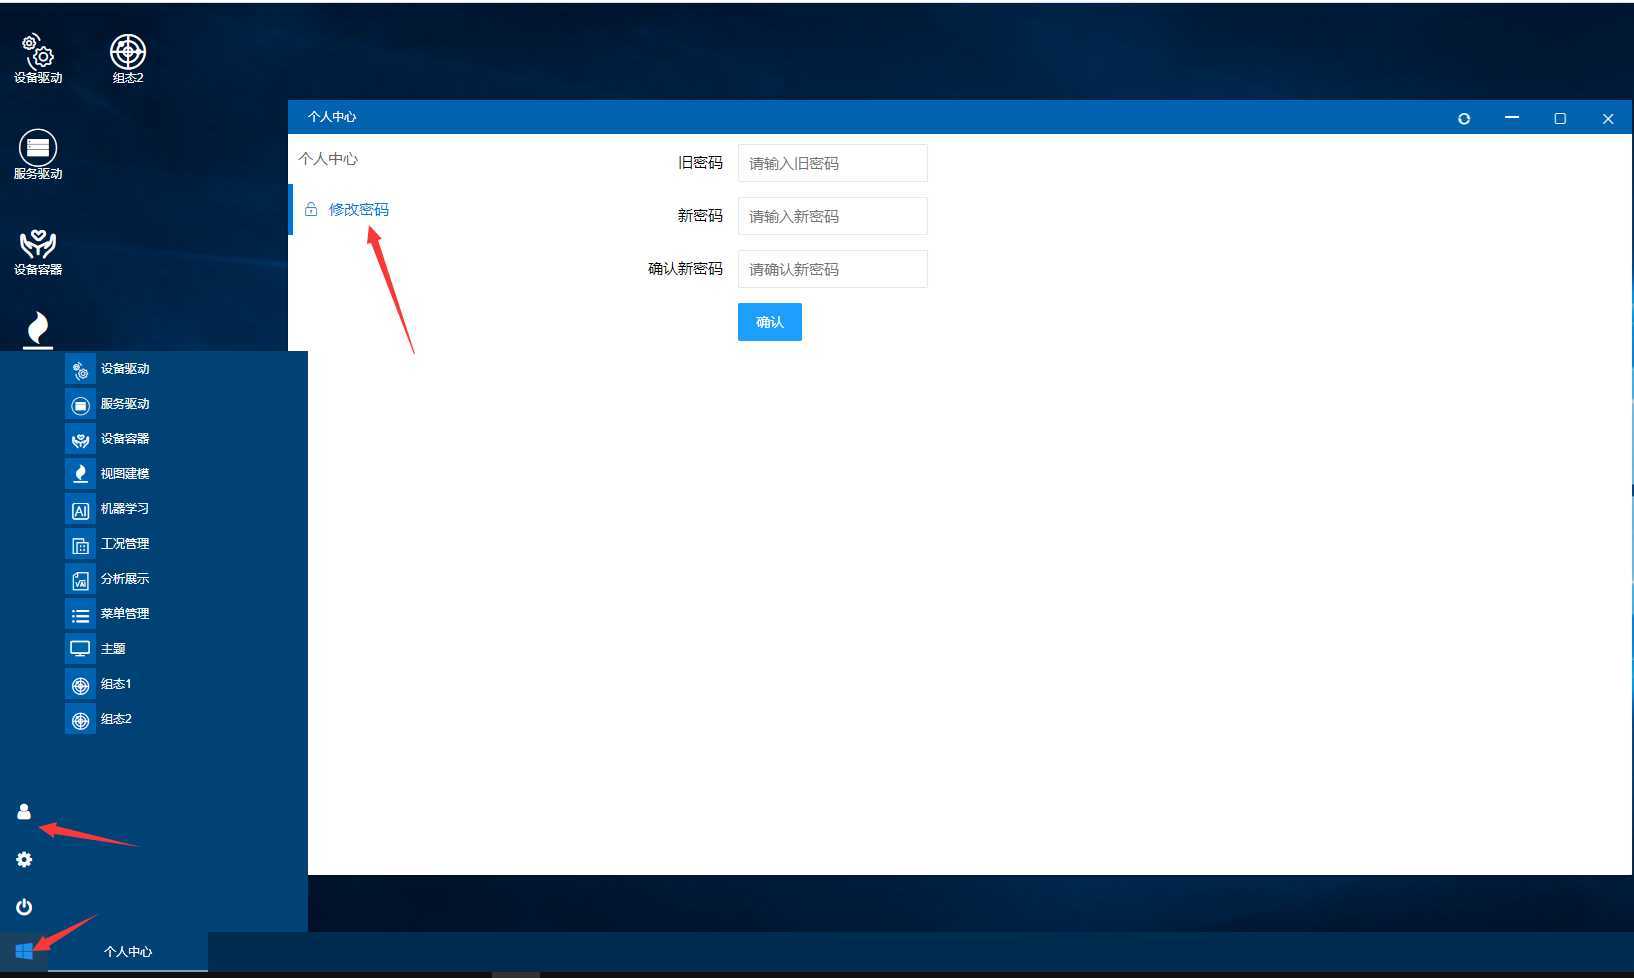
Task: Click the Windows start button
Action: tap(24, 951)
